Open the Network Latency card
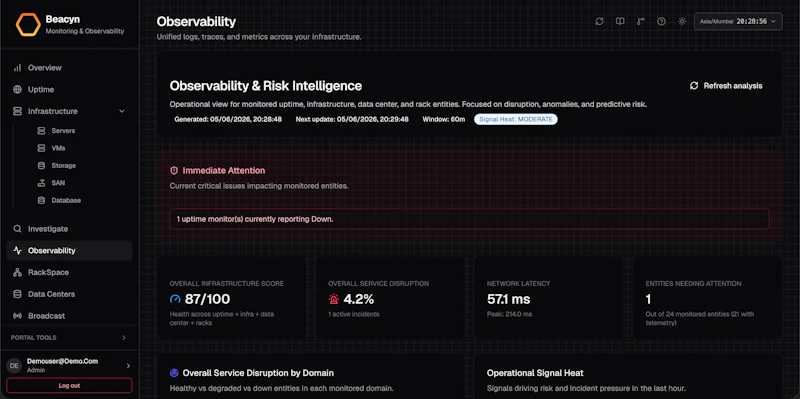Screen dimensions: 800x399 (548, 298)
